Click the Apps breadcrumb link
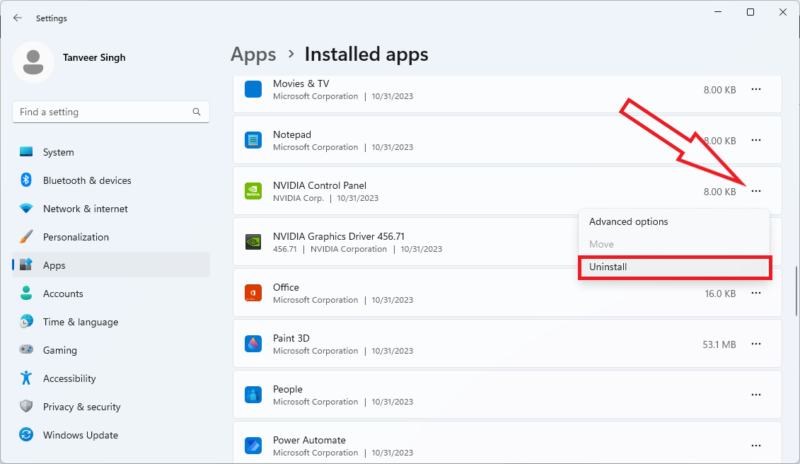The height and width of the screenshot is (464, 800). [253, 55]
